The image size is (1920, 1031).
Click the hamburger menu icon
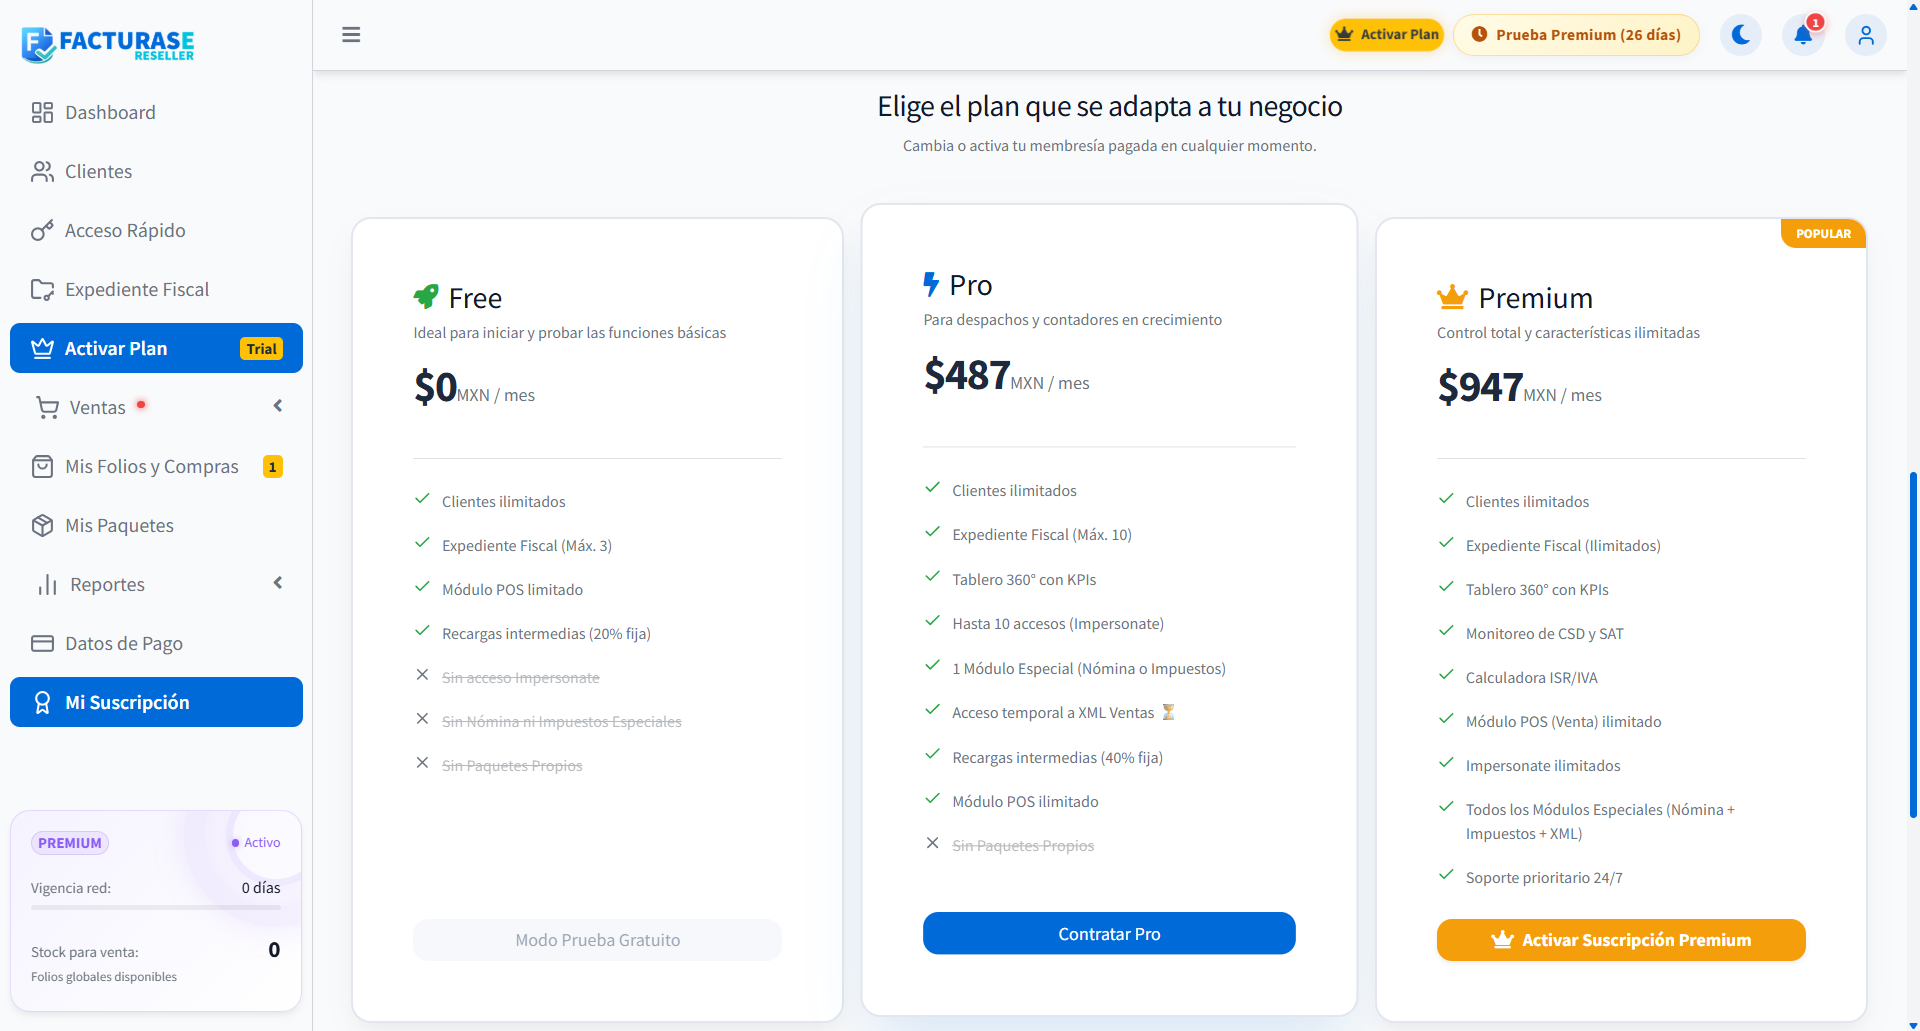[351, 35]
